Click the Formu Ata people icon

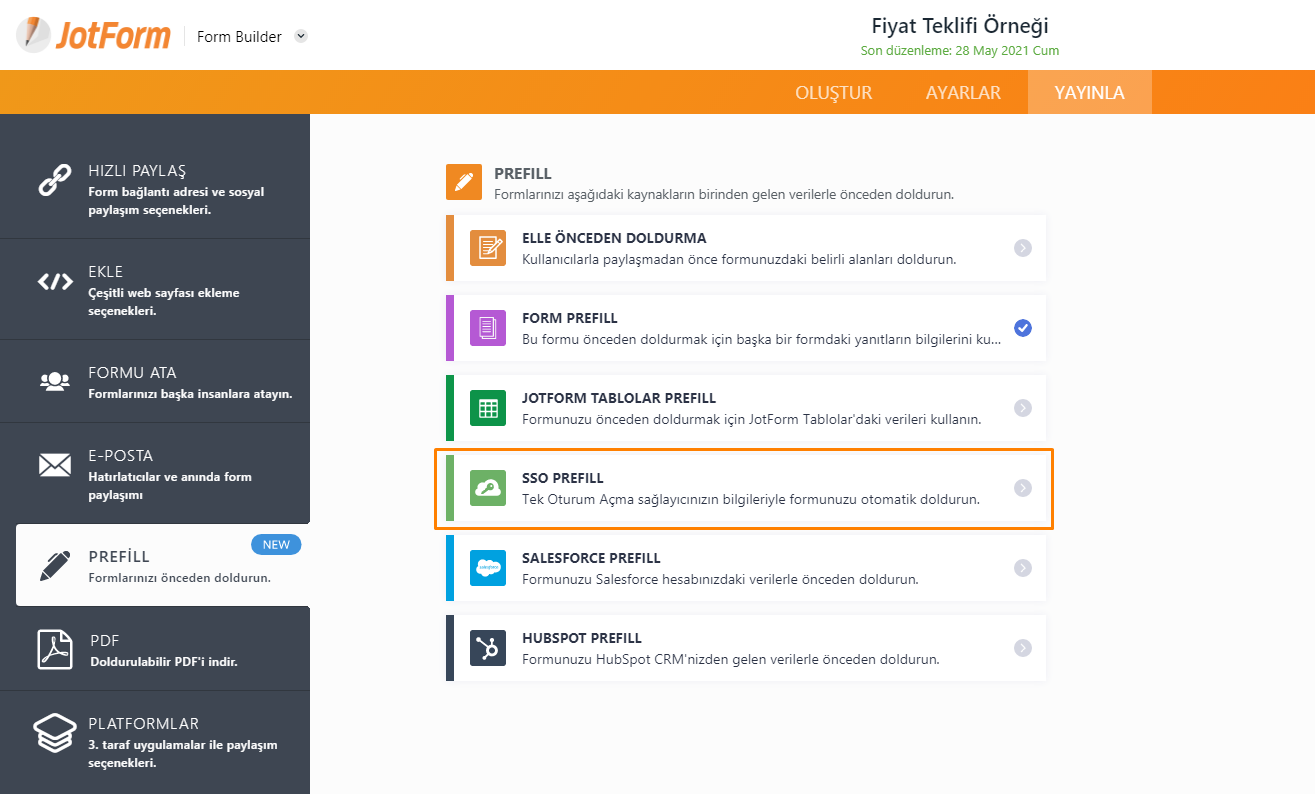(54, 381)
